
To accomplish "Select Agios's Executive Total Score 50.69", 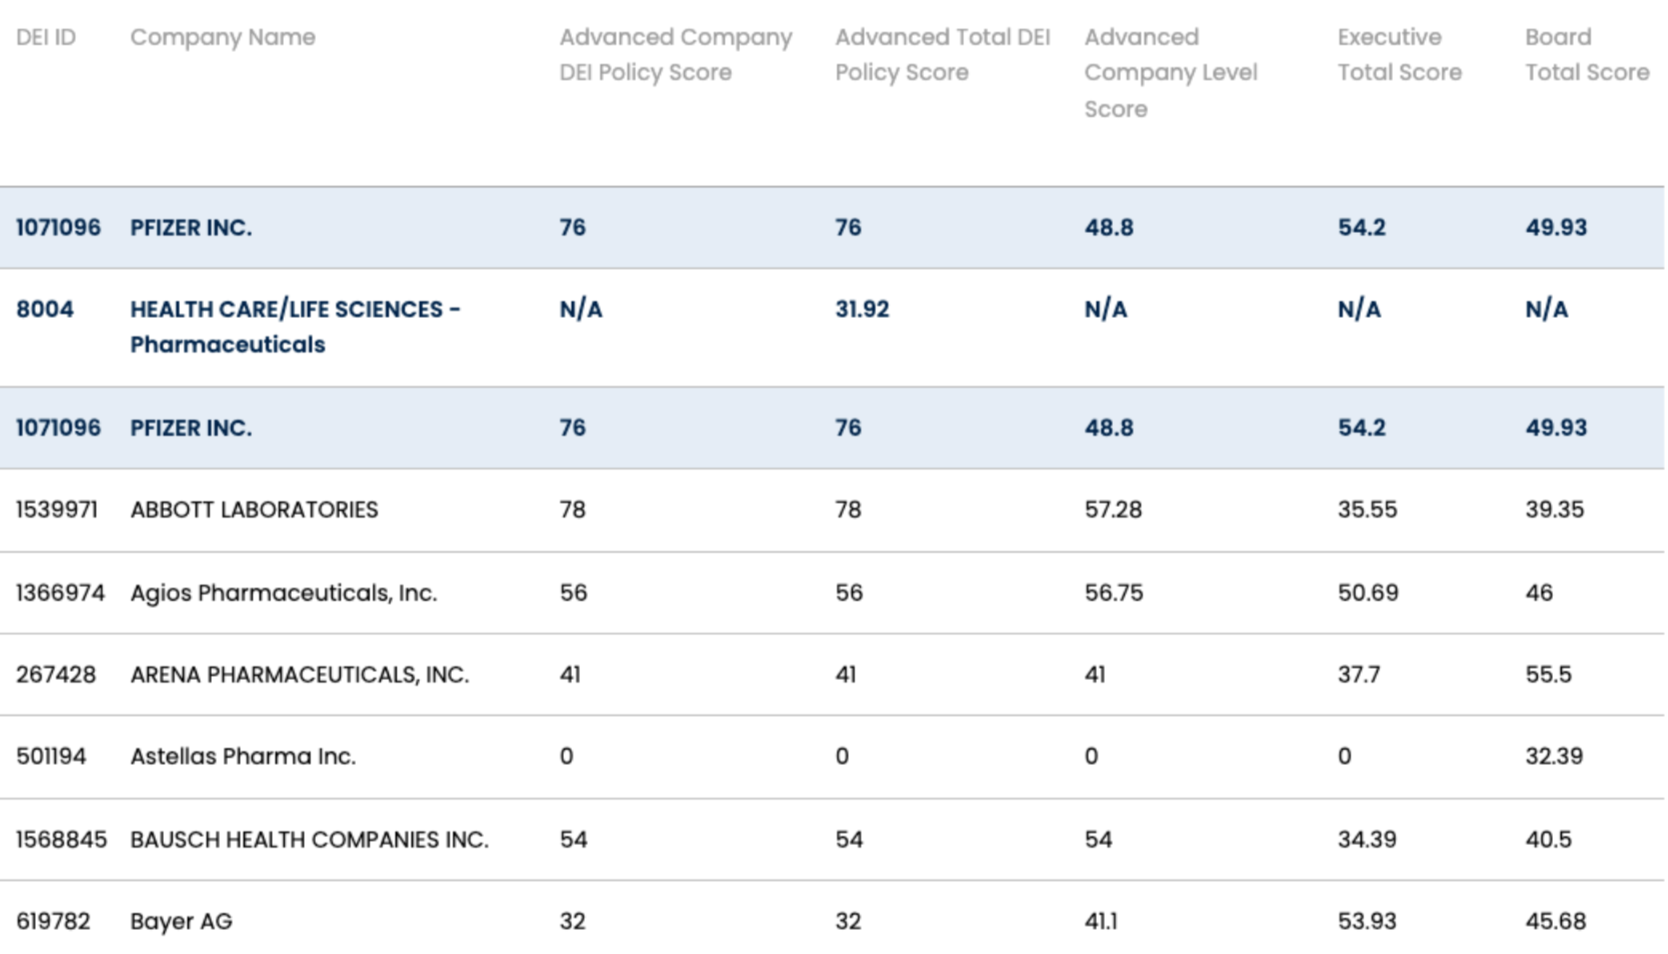I will pos(1368,593).
